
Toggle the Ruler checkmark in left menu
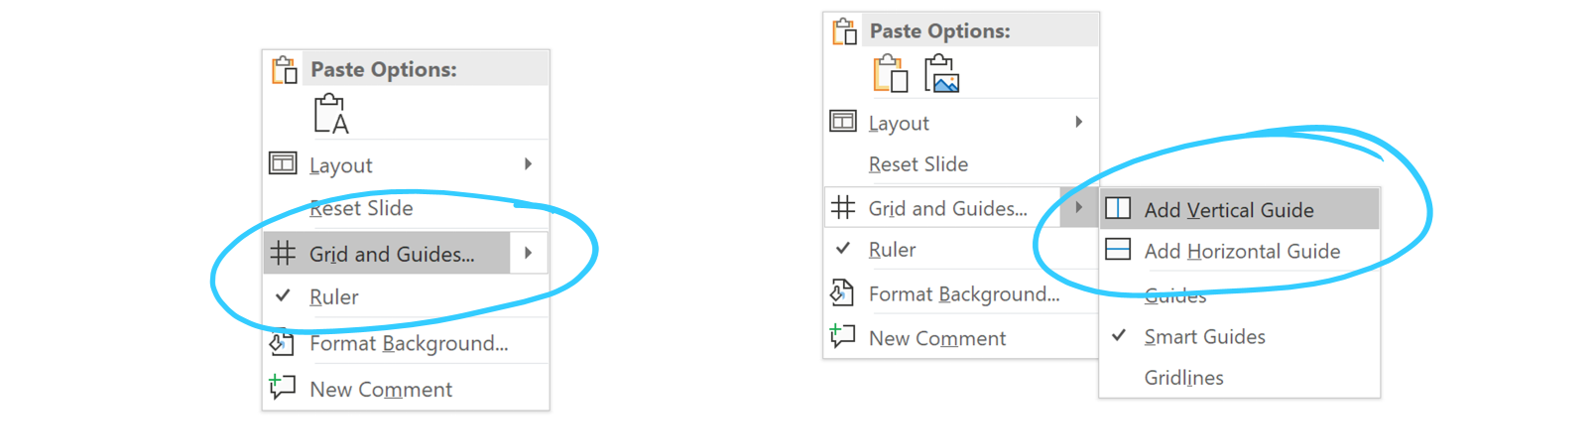(283, 296)
